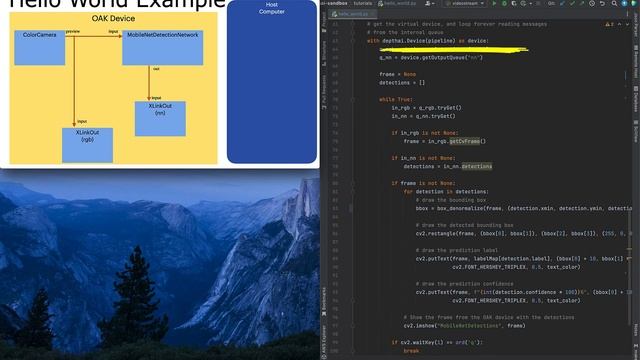Open the Remote Host side tab
The image size is (640, 360).
click(636, 61)
